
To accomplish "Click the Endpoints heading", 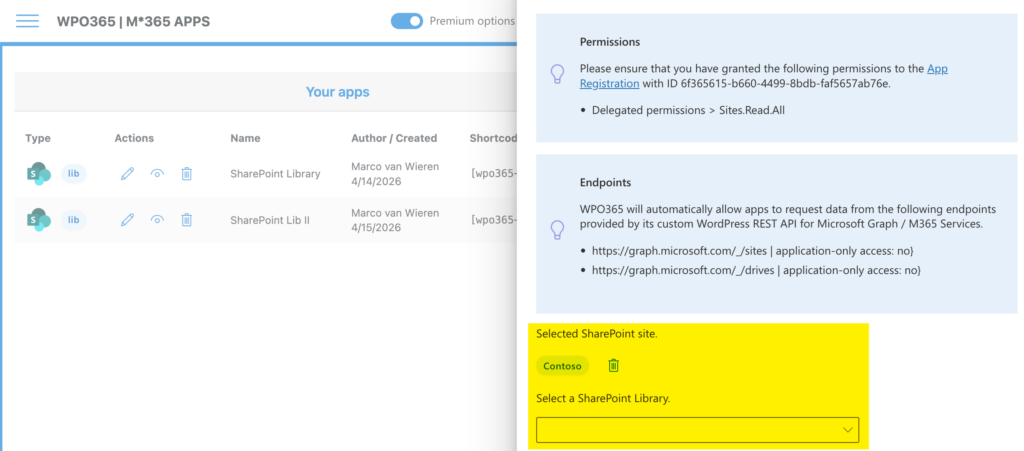I will click(605, 183).
